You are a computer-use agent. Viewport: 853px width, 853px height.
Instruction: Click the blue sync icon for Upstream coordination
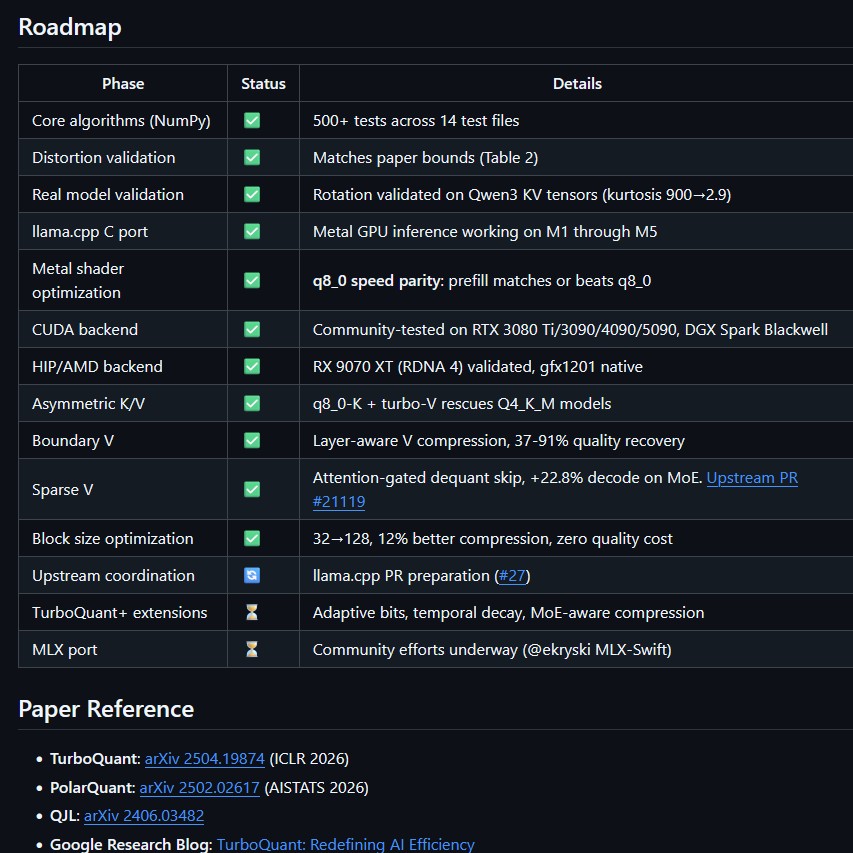[252, 575]
